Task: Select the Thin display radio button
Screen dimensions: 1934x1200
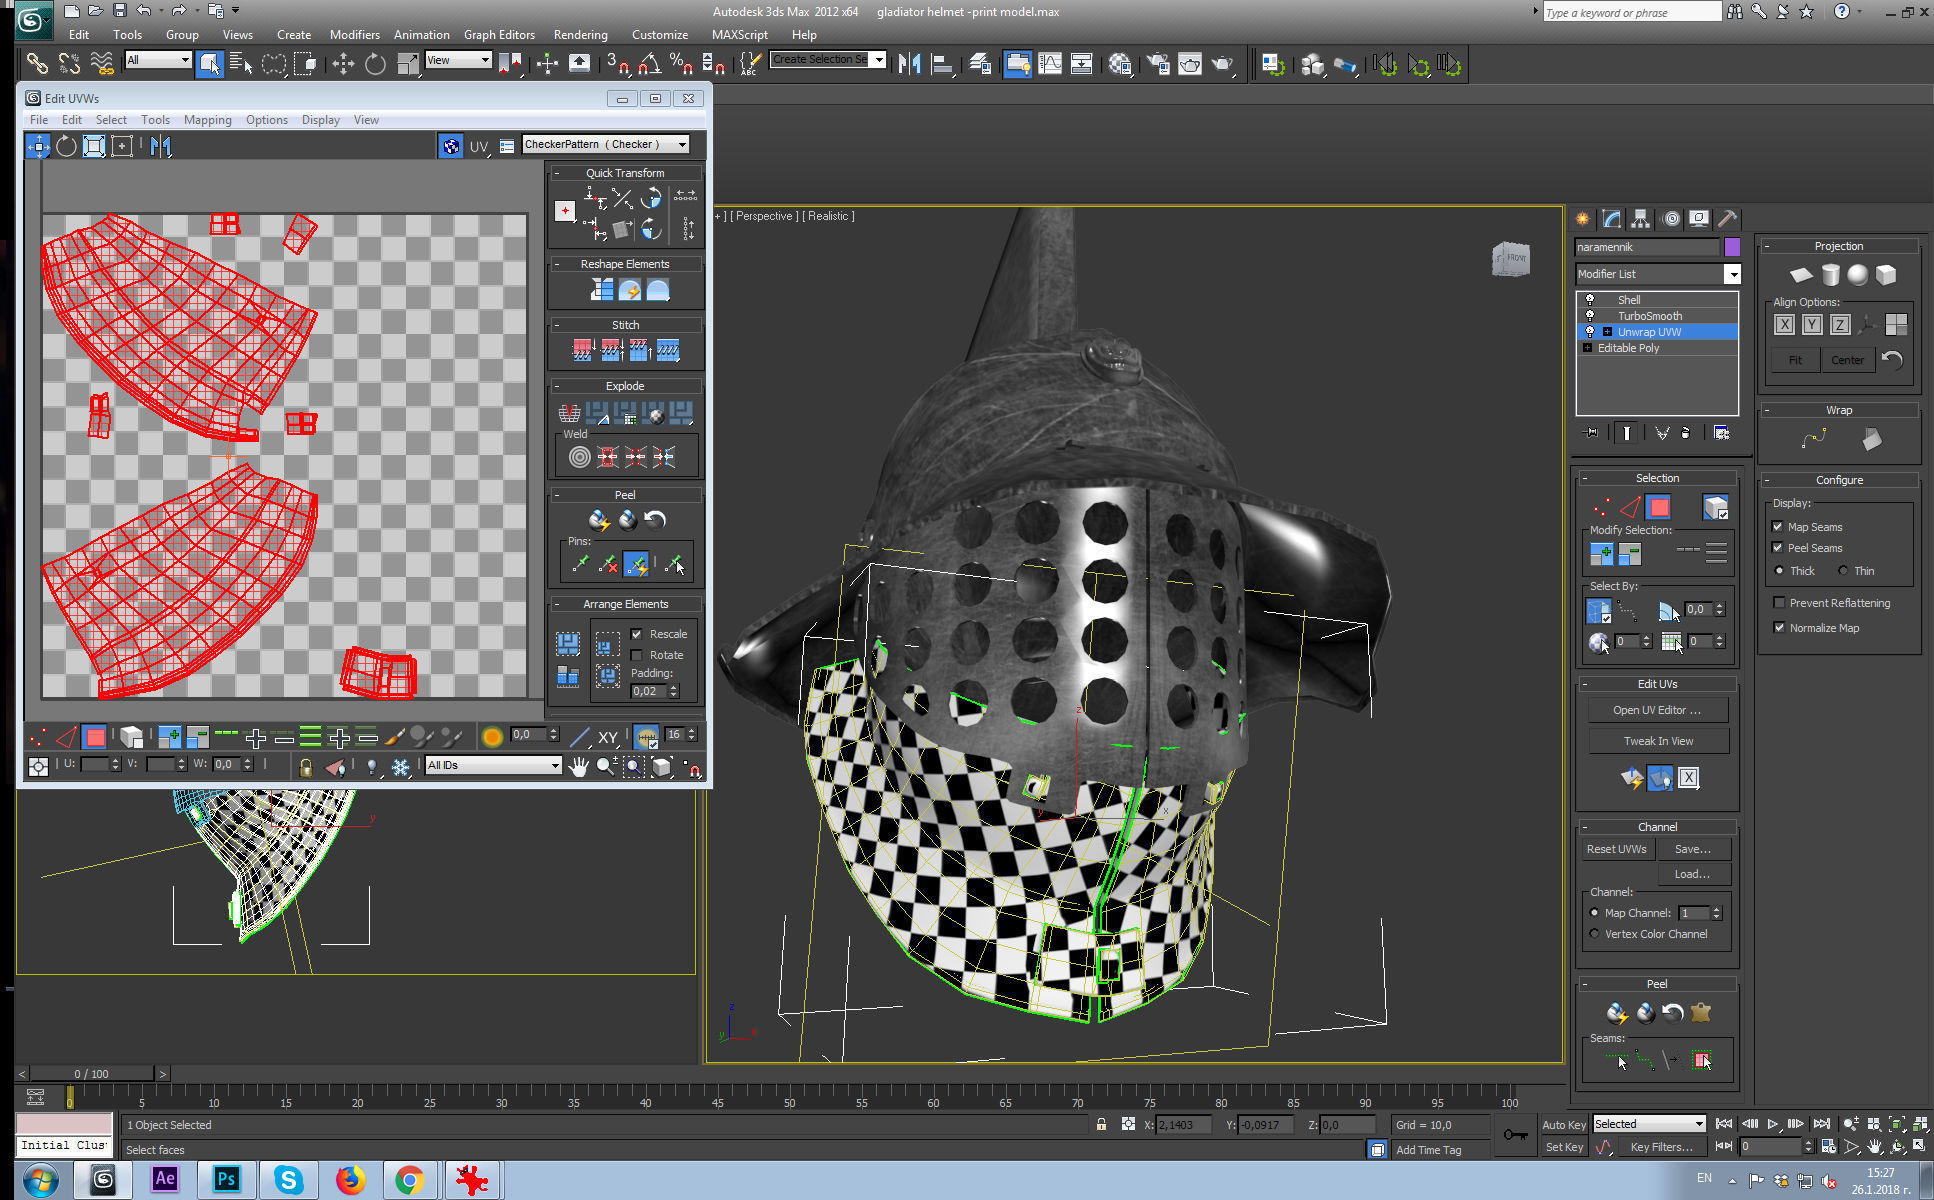Action: (x=1843, y=571)
